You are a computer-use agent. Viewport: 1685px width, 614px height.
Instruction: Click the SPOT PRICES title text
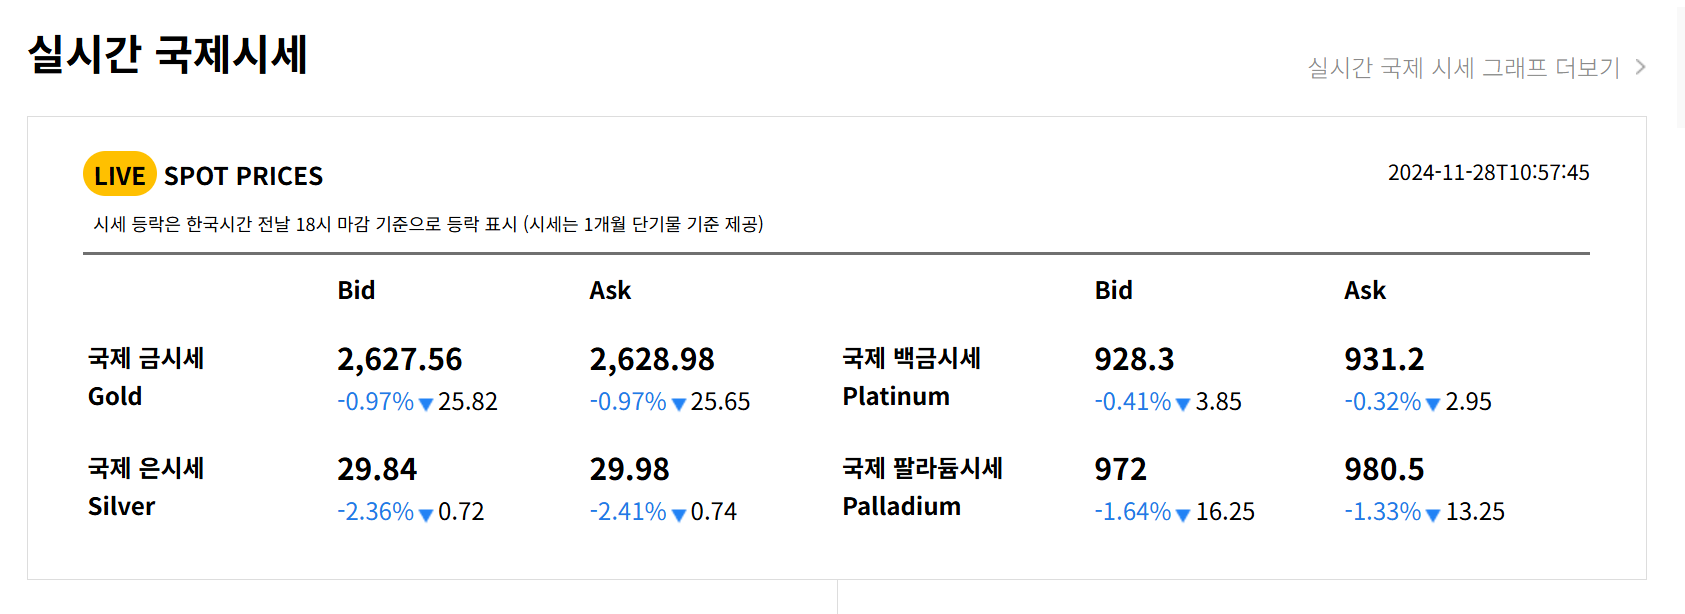[243, 176]
